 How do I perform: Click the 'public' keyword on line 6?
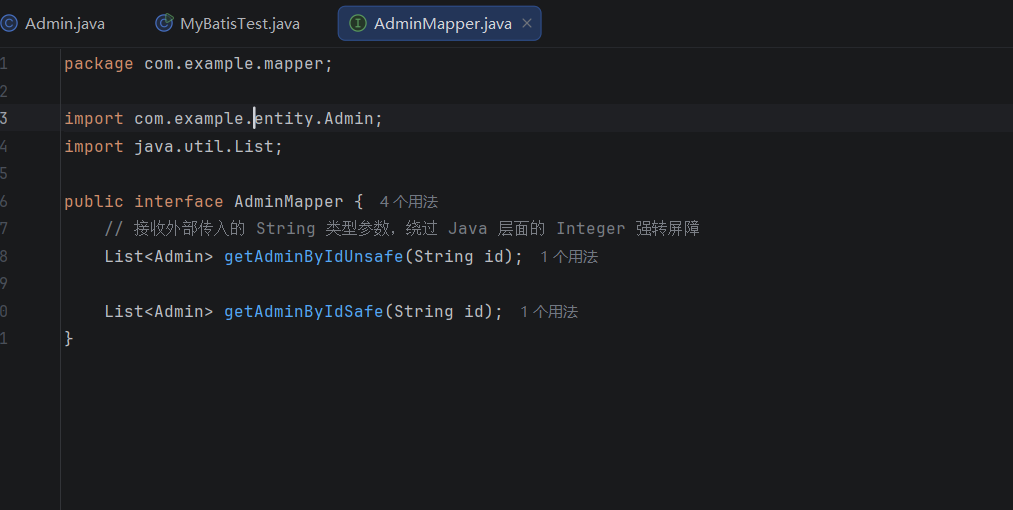(94, 202)
